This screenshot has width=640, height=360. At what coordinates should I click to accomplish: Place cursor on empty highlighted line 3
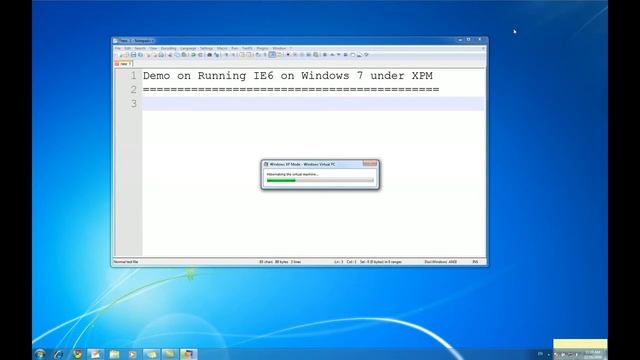313,104
